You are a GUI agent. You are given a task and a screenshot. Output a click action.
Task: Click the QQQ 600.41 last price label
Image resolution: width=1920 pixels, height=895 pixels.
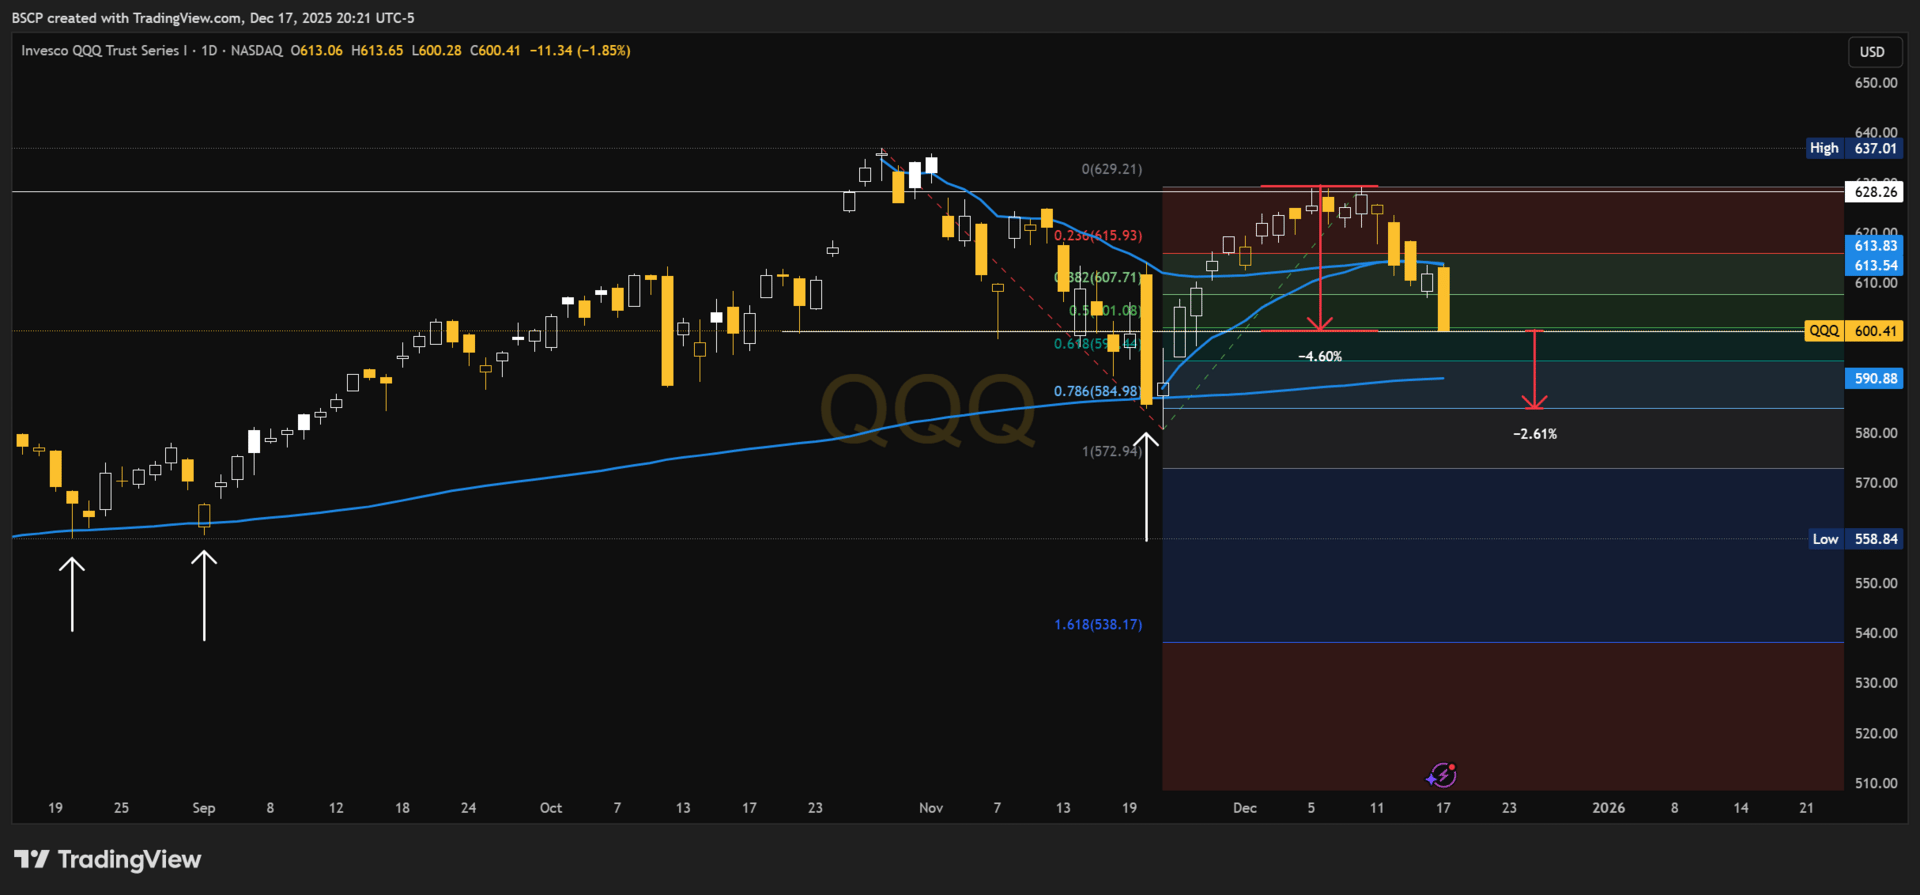coord(1853,331)
